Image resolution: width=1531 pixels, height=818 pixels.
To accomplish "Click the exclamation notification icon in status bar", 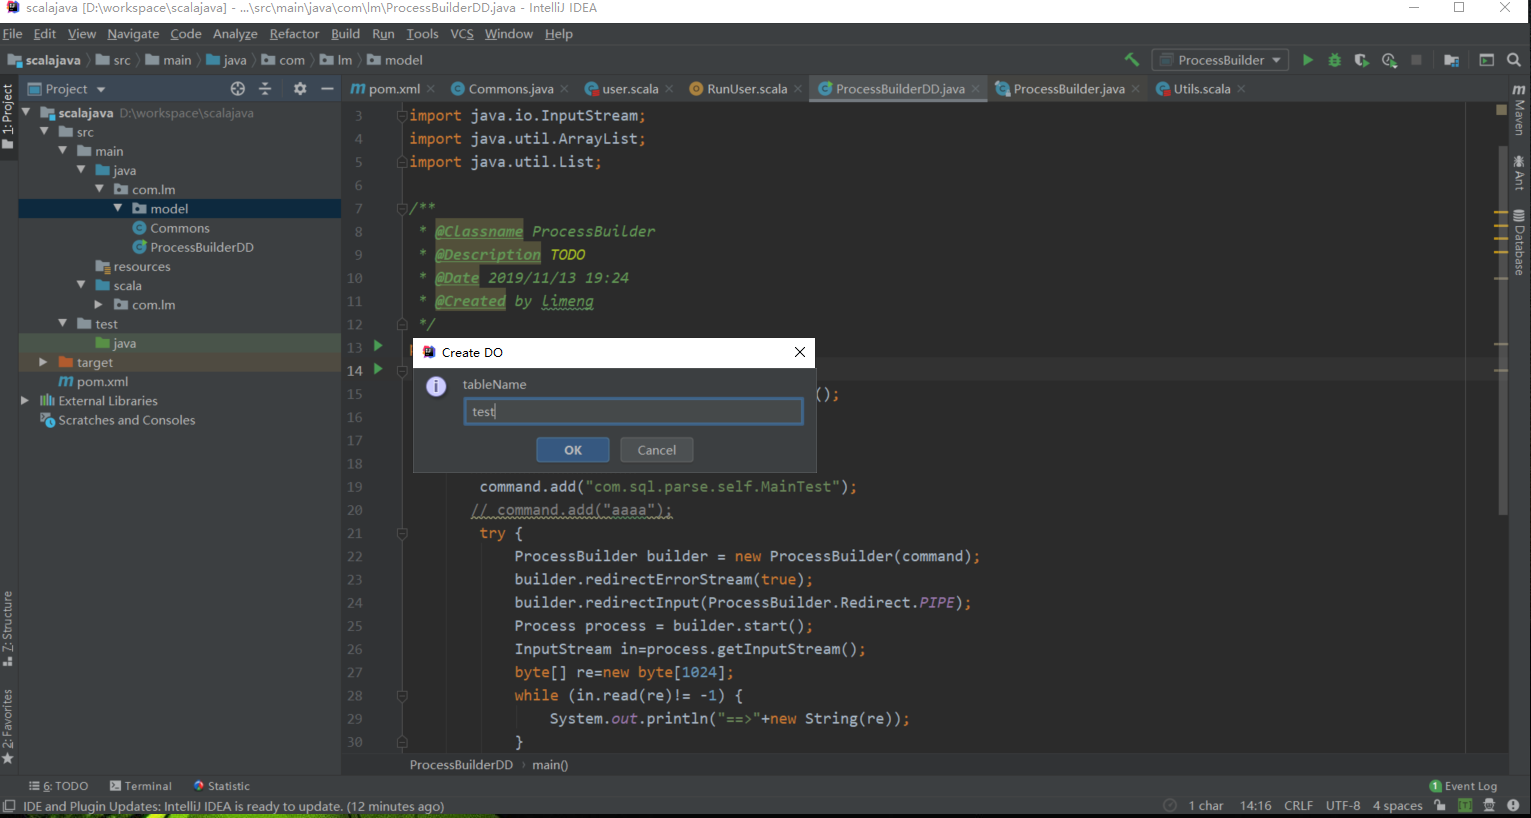I will tap(1513, 805).
